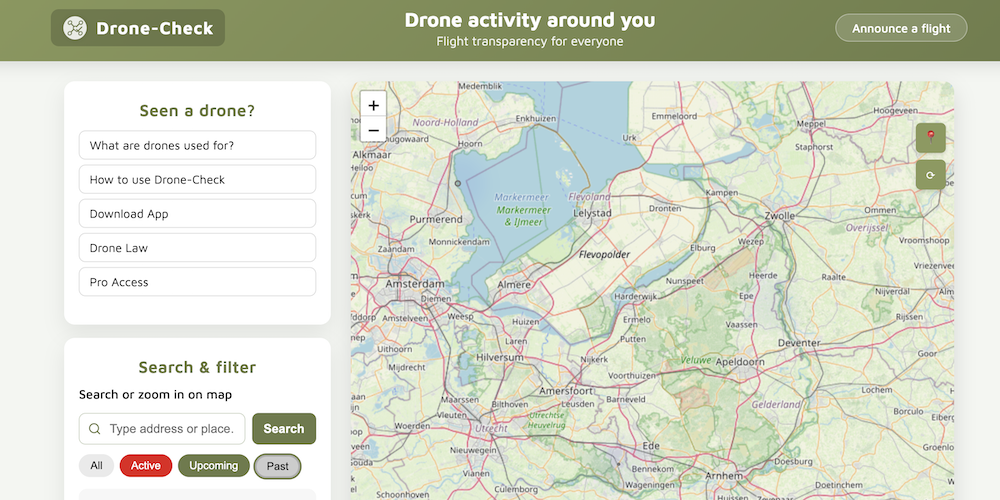Click the Utrecht label on the map
This screenshot has height=500, width=1000.
[491, 429]
